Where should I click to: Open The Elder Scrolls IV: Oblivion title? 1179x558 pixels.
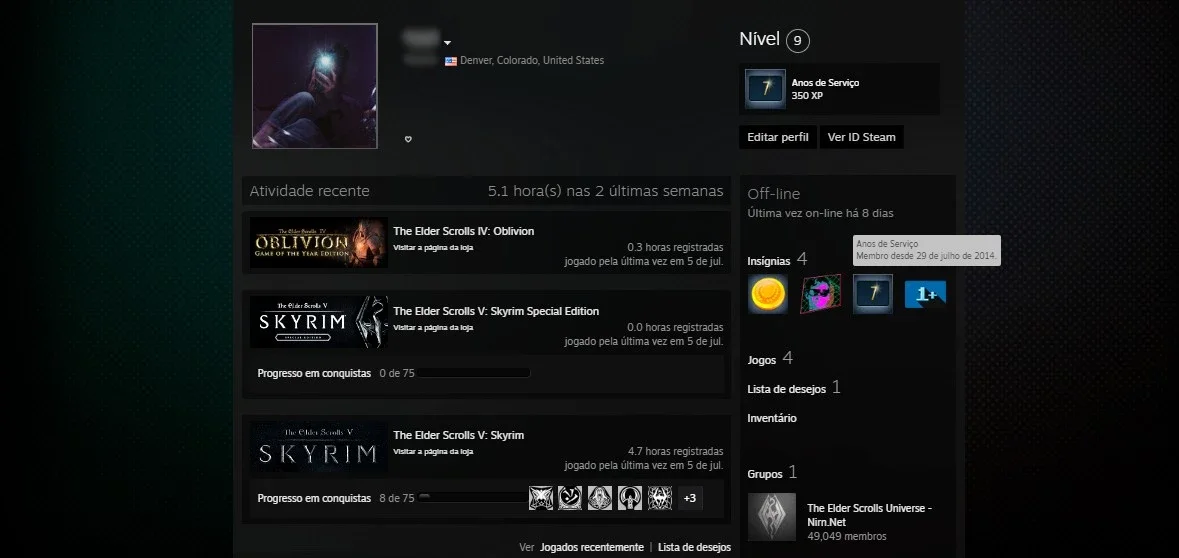coord(464,231)
